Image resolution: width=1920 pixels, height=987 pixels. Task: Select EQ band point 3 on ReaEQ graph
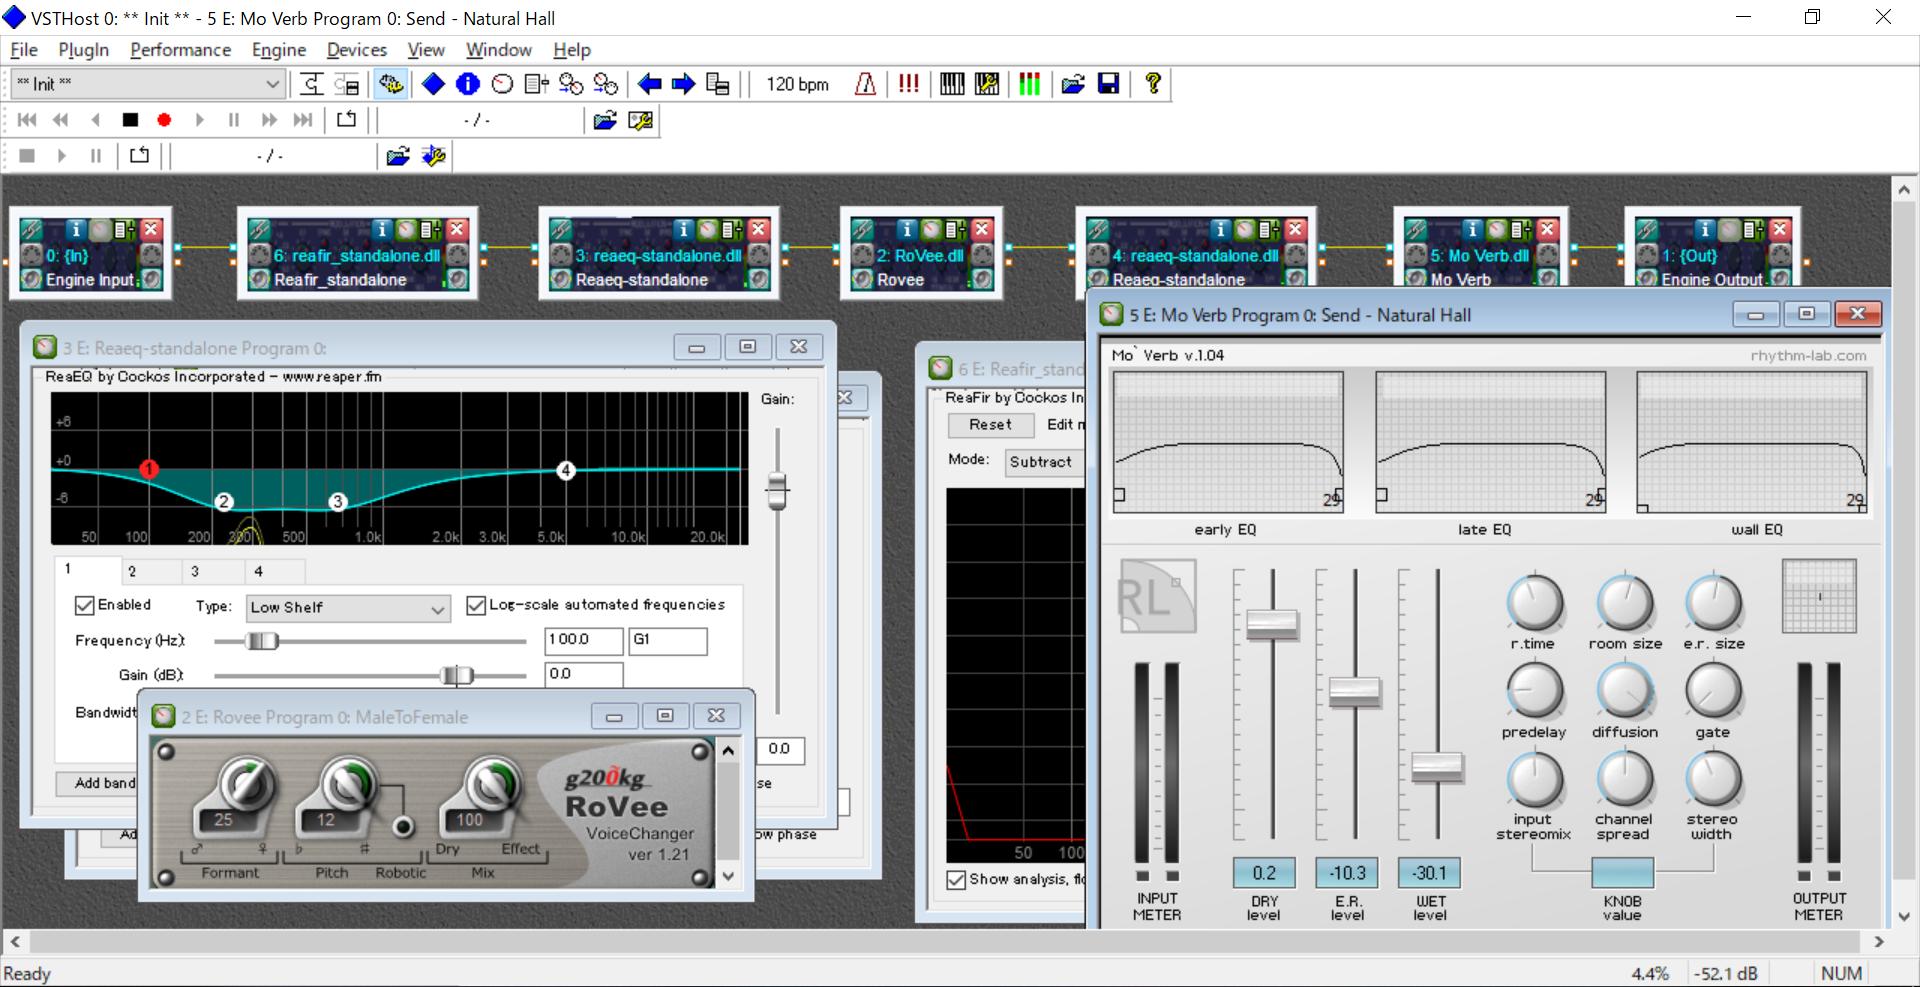tap(338, 502)
